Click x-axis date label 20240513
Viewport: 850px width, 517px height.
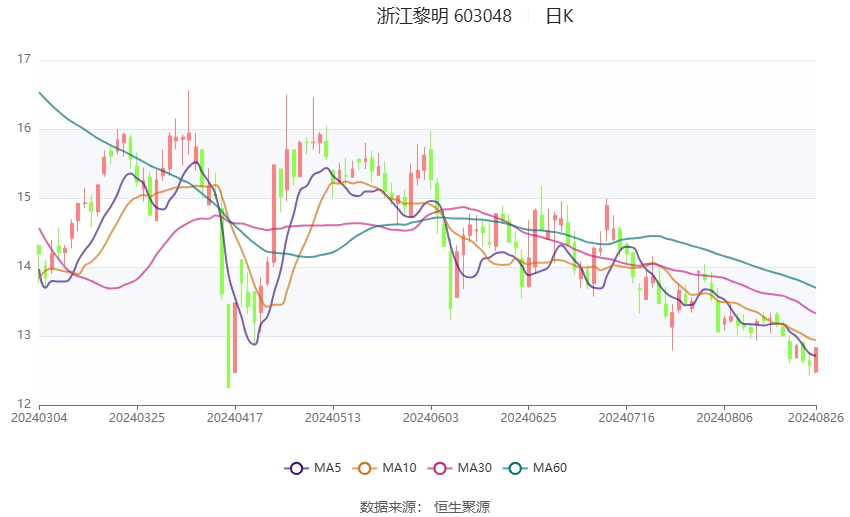[333, 418]
